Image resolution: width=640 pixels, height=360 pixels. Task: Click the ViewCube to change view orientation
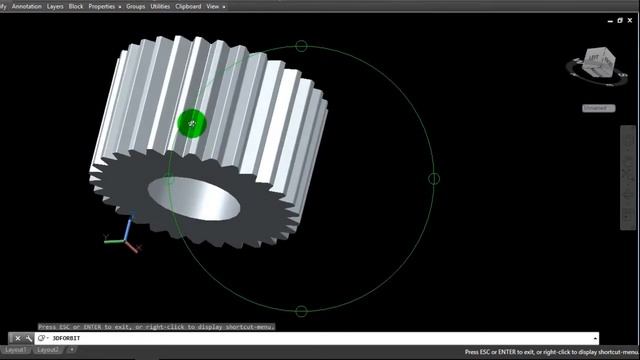598,62
